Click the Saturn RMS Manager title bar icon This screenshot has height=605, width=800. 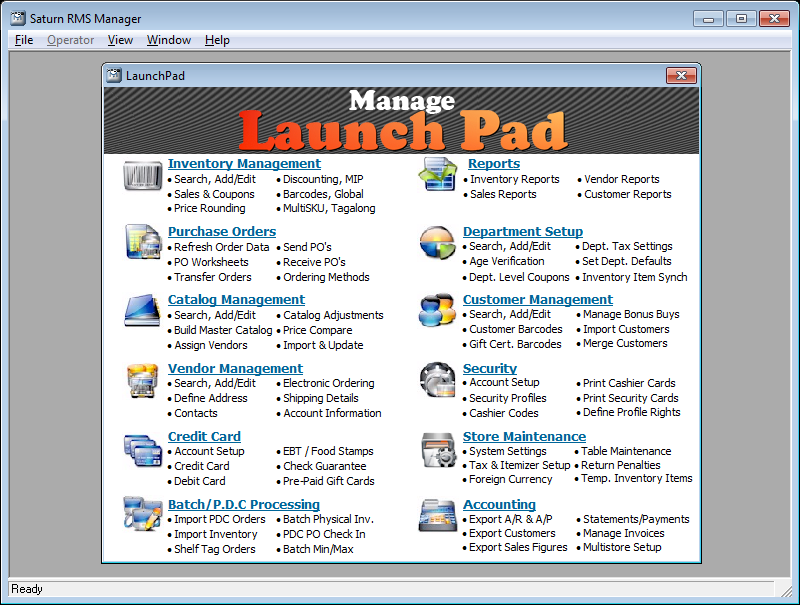[x=17, y=18]
